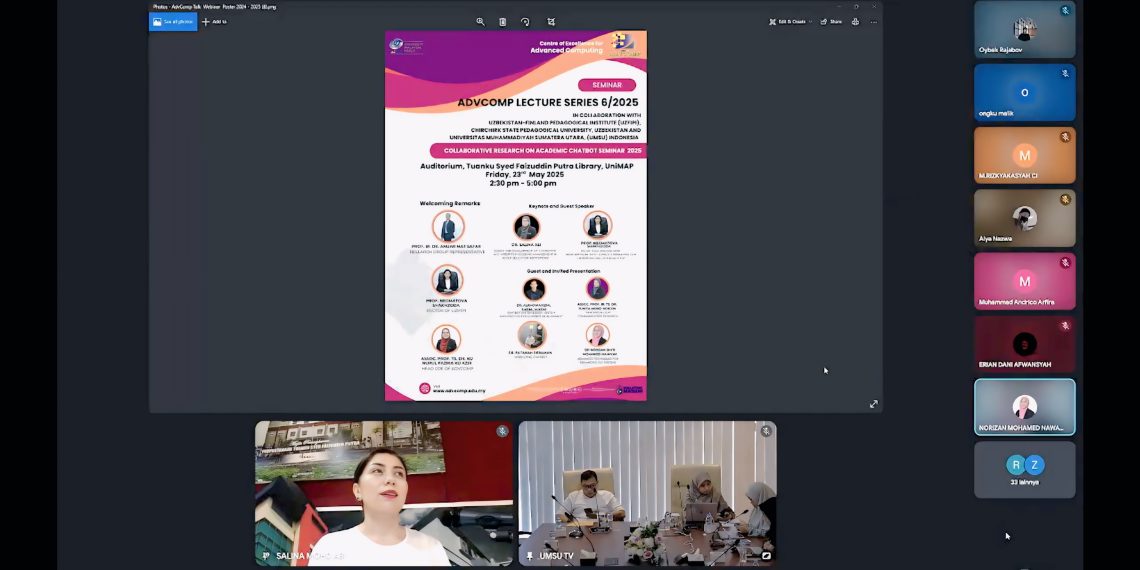Select Muhammad Andrico Arfira participant tile

pyautogui.click(x=1024, y=281)
